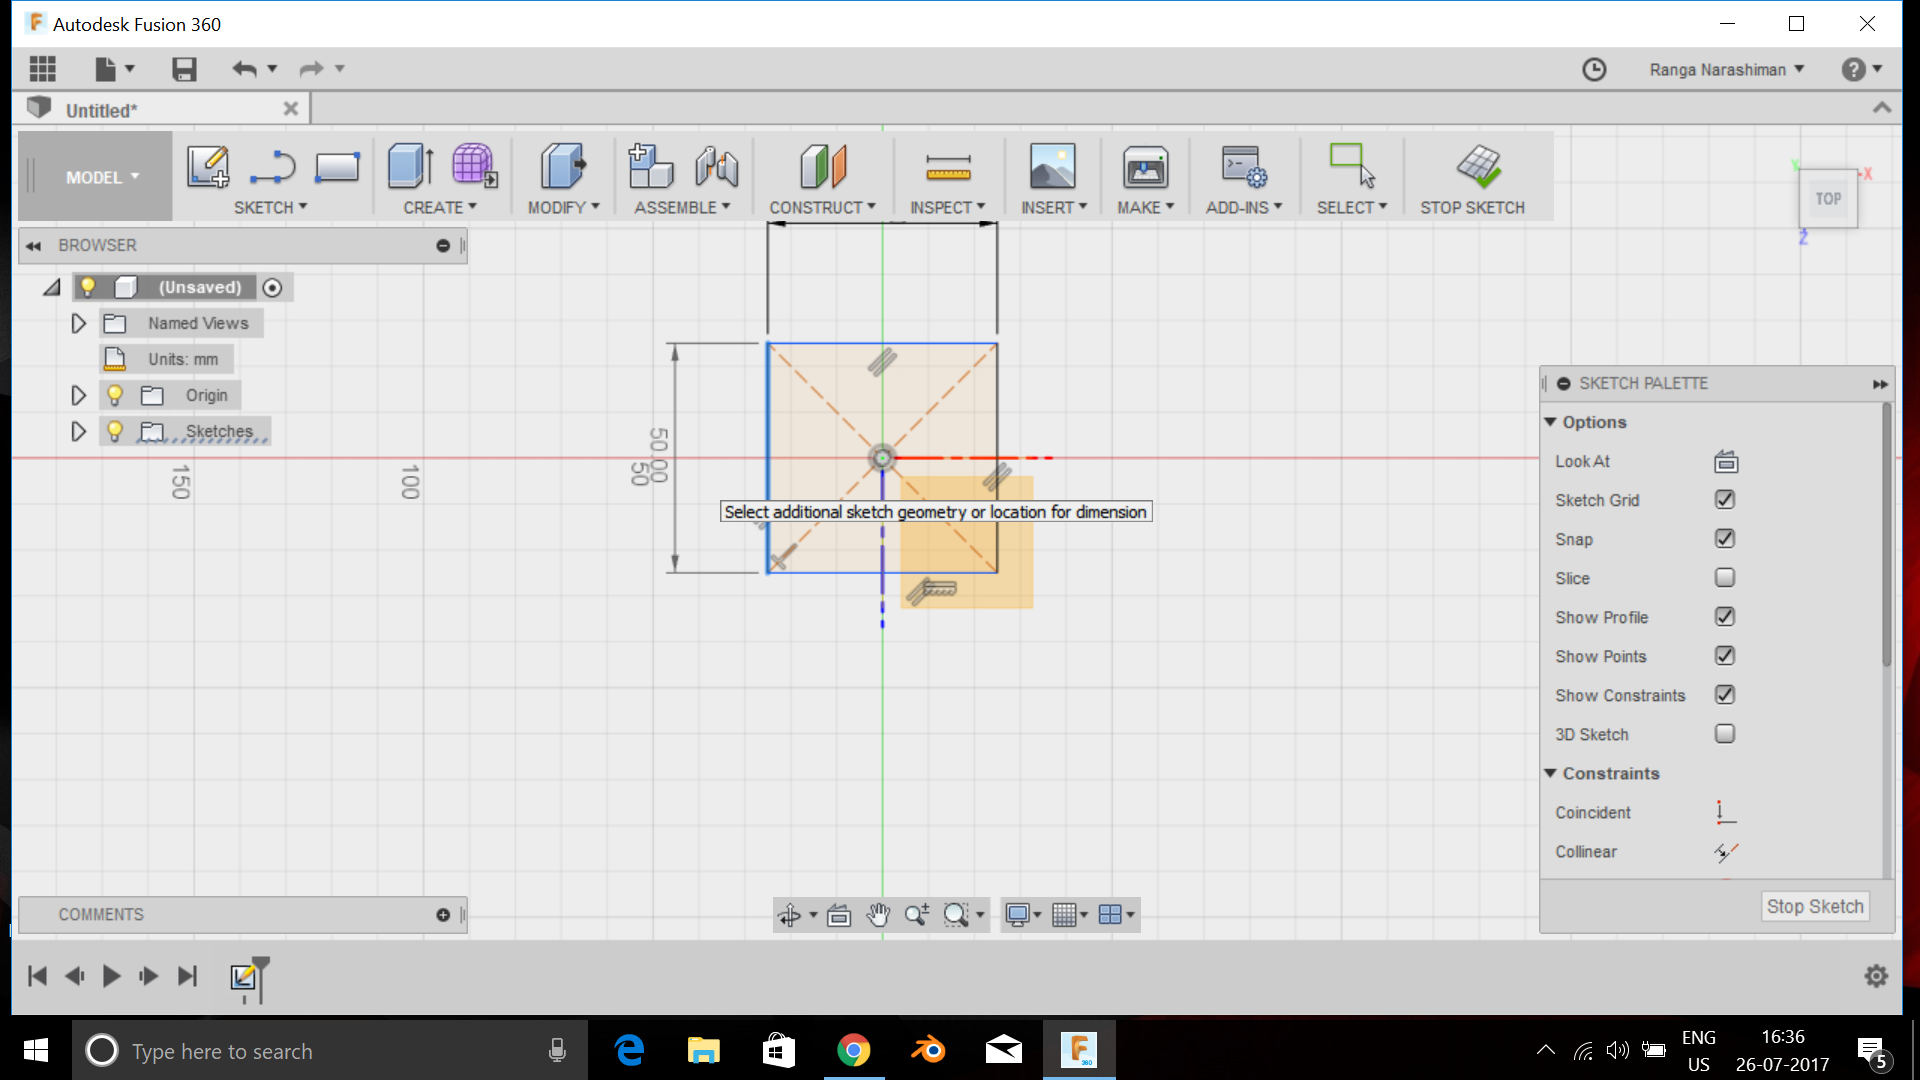Collapse the Constraints section
Image resolution: width=1920 pixels, height=1080 pixels.
(1550, 773)
